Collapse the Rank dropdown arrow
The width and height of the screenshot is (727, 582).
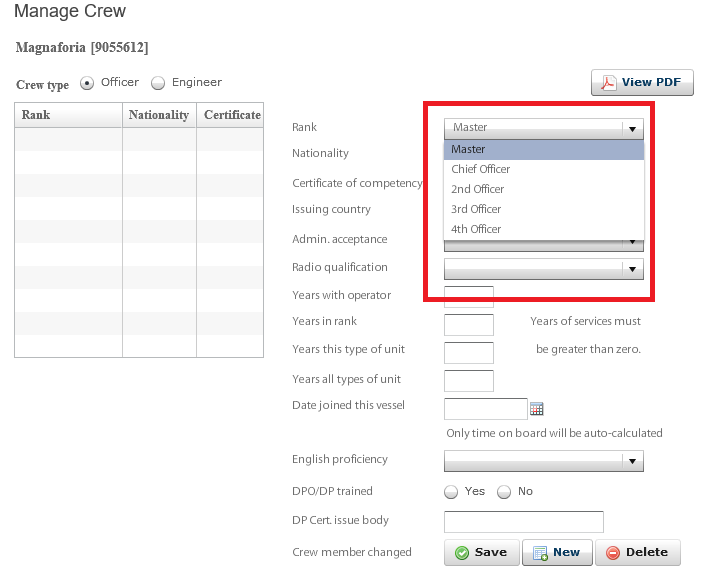pyautogui.click(x=632, y=129)
